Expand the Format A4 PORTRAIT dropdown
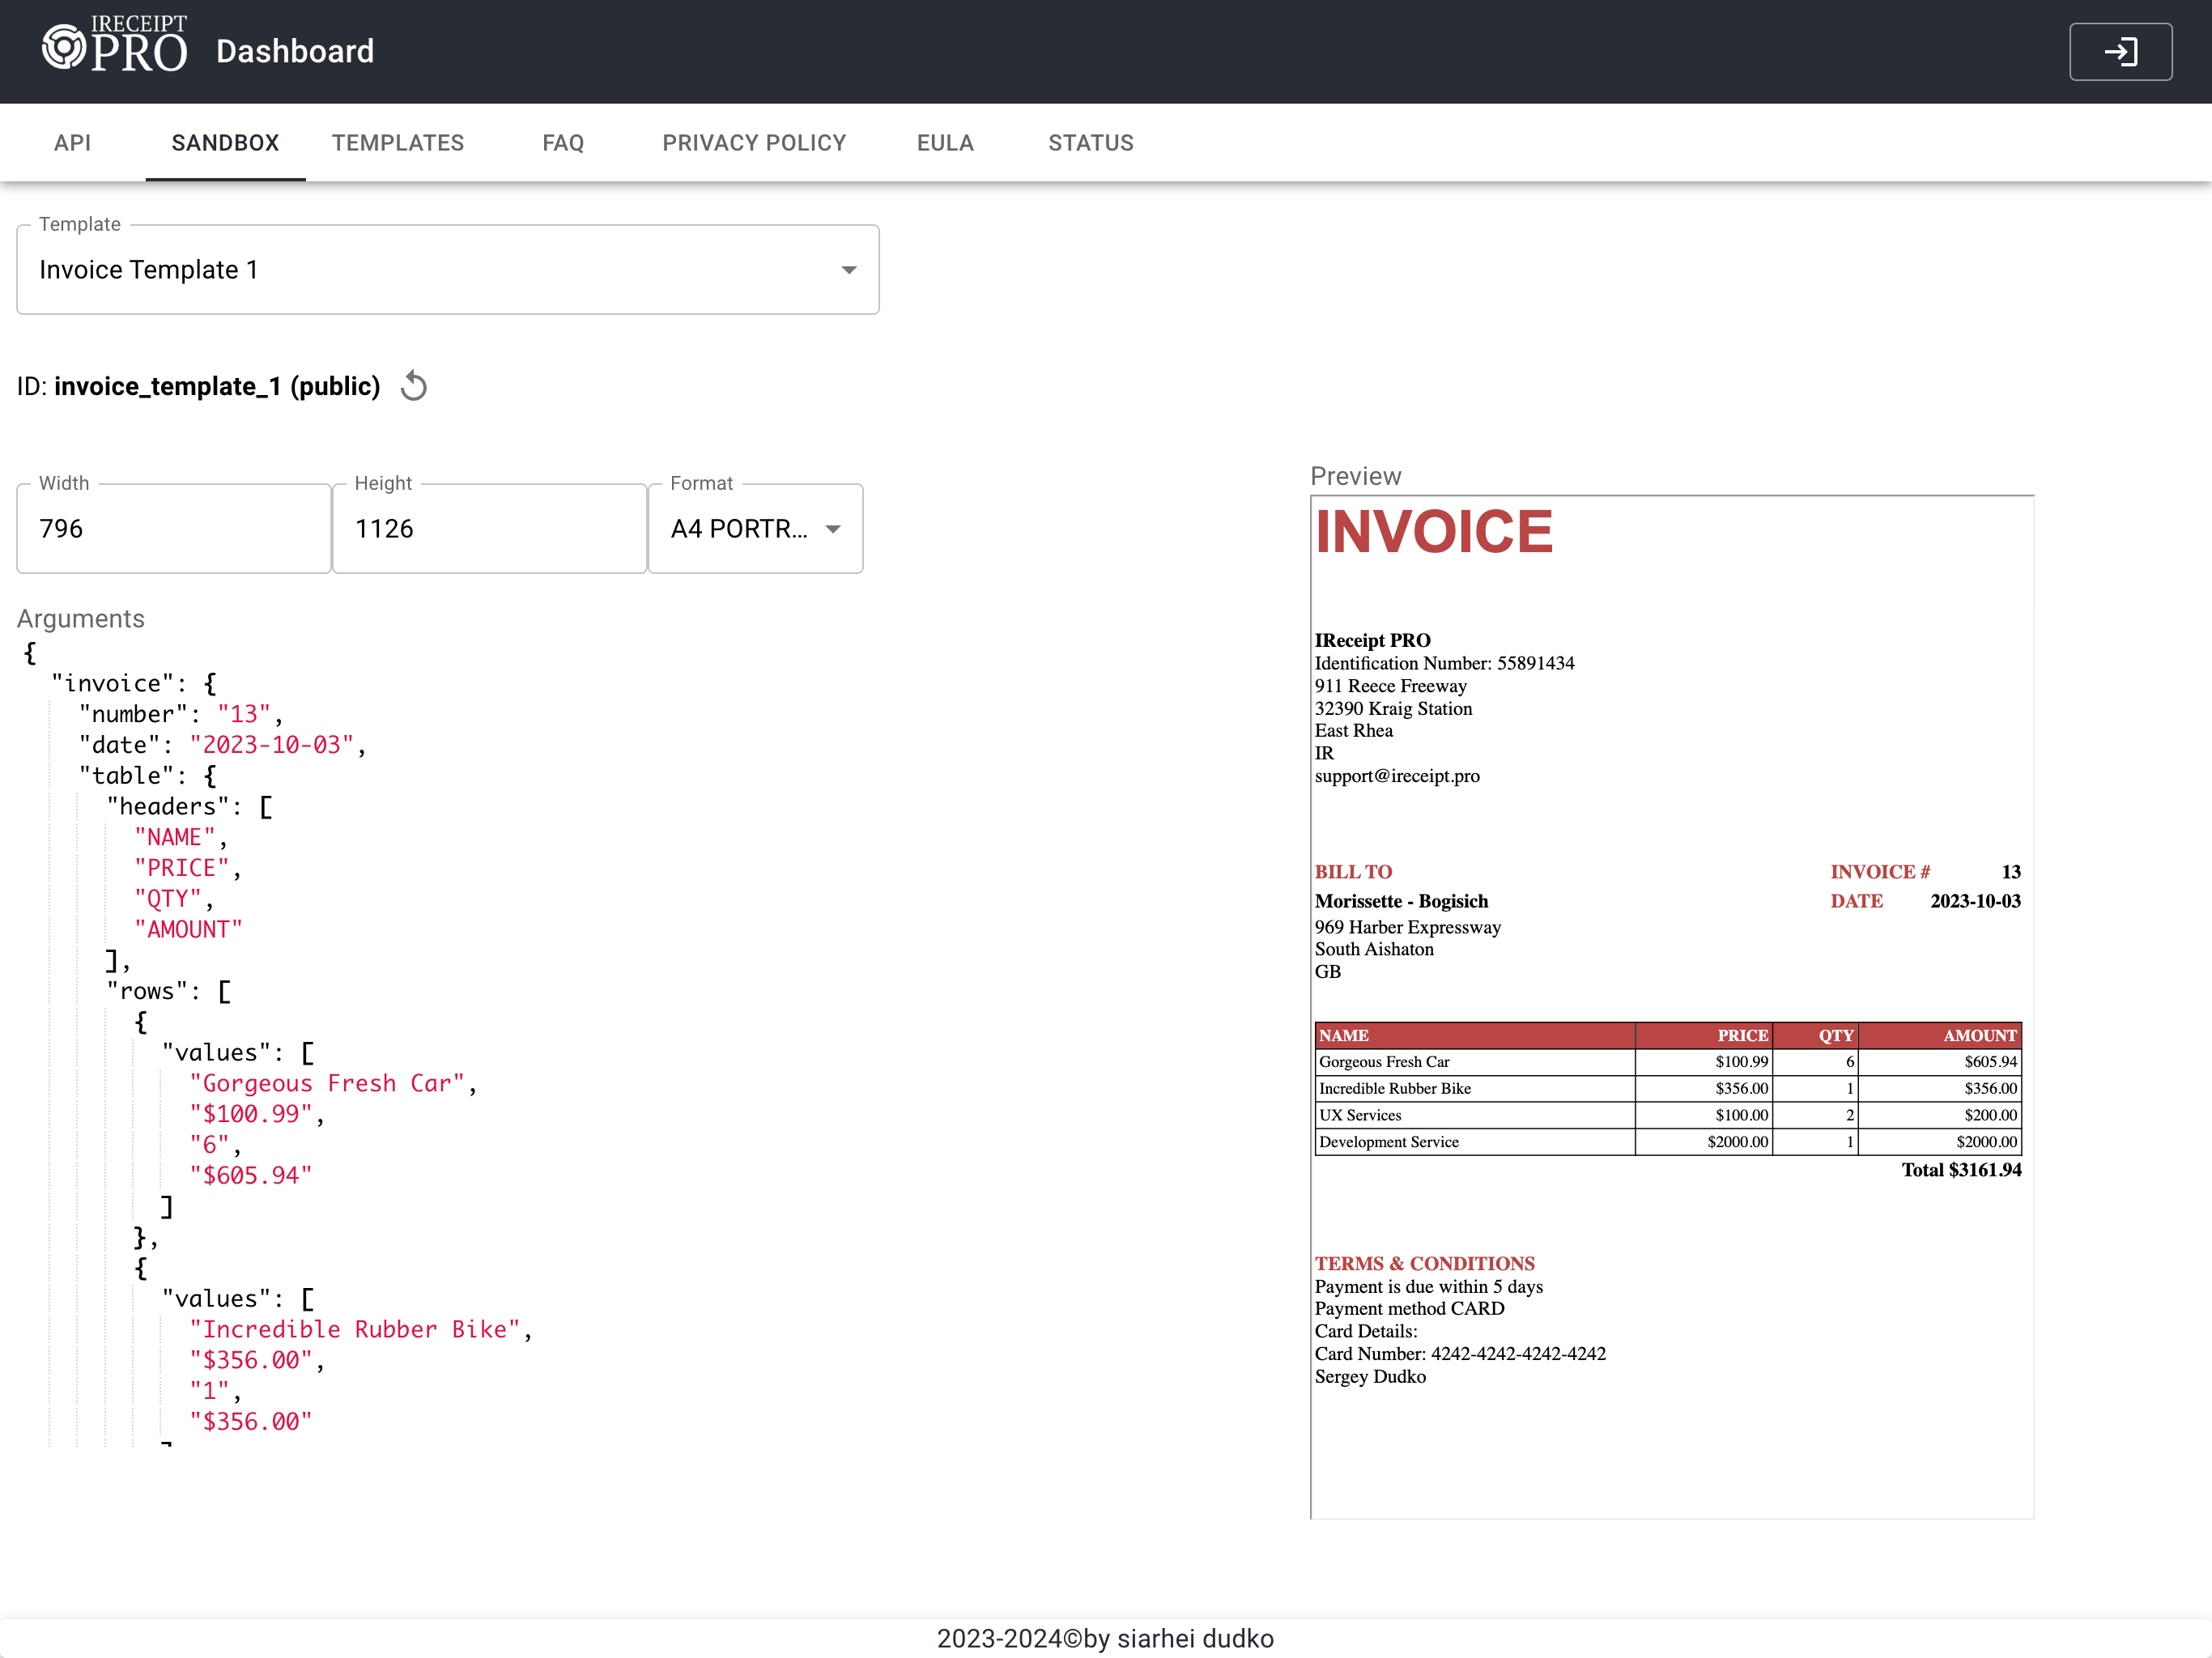 coord(756,529)
